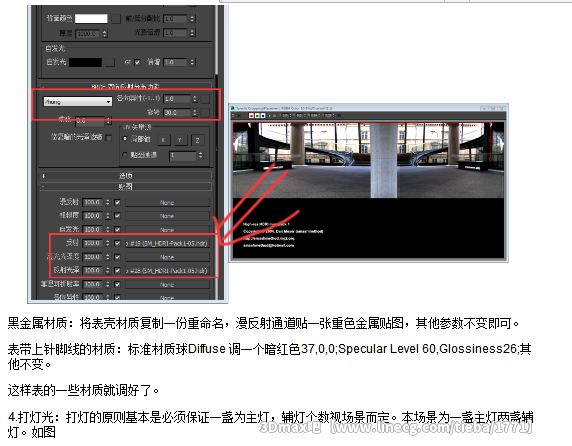This screenshot has width=572, height=446.
Task: Click spinner arrows of anisotropy value 1.0
Action: pyautogui.click(x=195, y=98)
